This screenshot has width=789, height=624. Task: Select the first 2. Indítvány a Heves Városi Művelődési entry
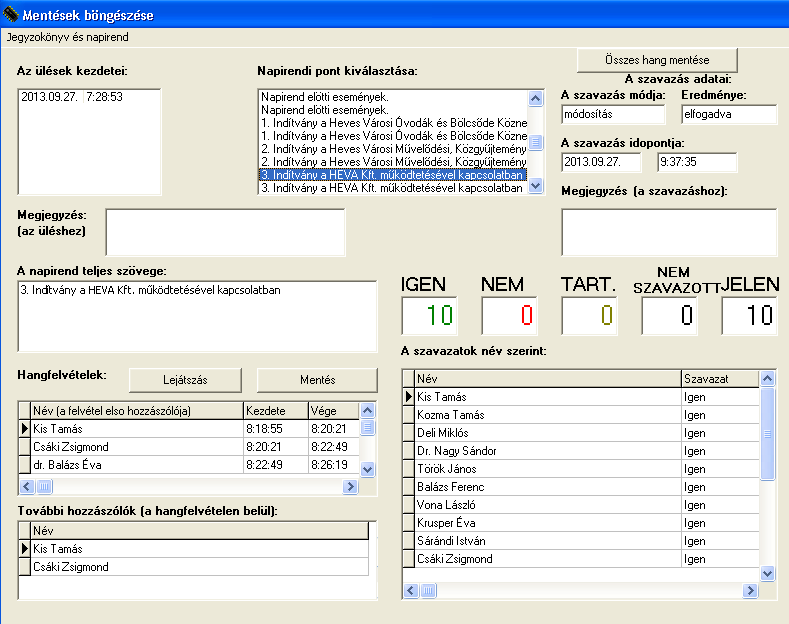pos(393,149)
